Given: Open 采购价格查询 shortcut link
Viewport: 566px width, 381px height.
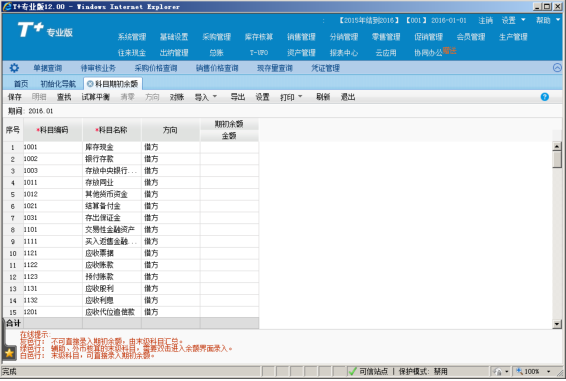Looking at the screenshot, I should point(156,68).
